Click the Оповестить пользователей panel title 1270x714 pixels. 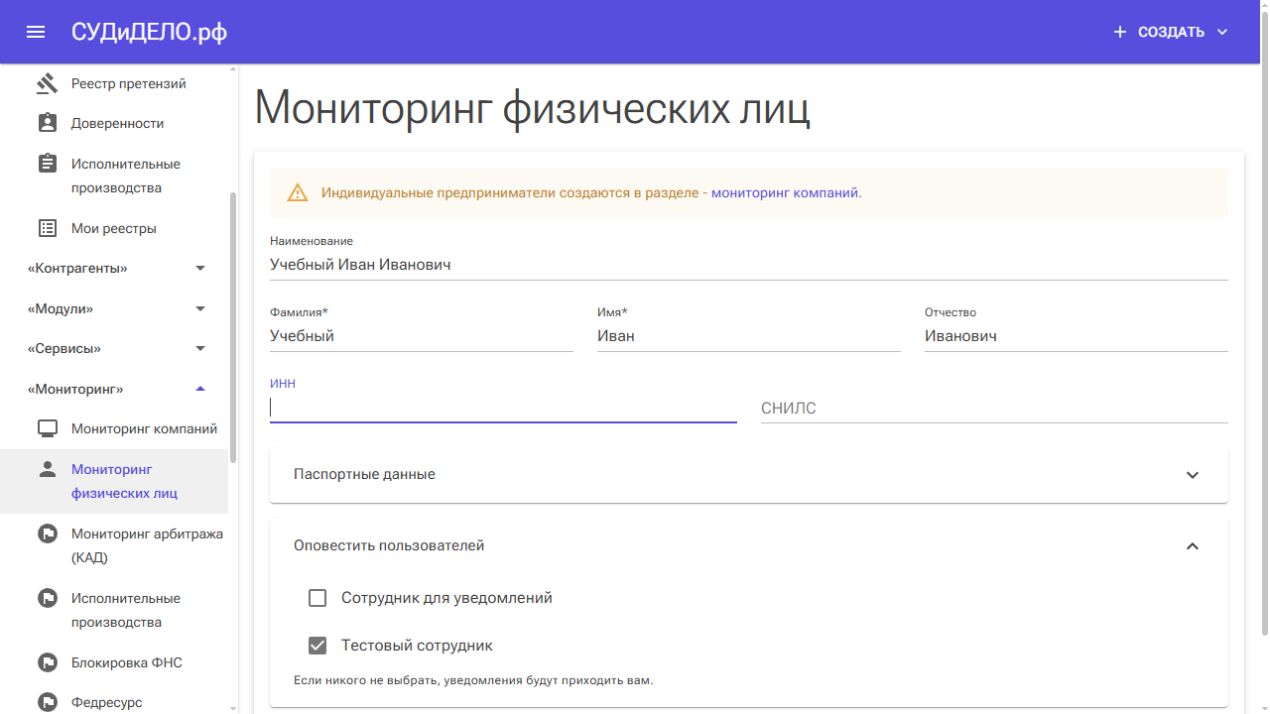click(389, 546)
